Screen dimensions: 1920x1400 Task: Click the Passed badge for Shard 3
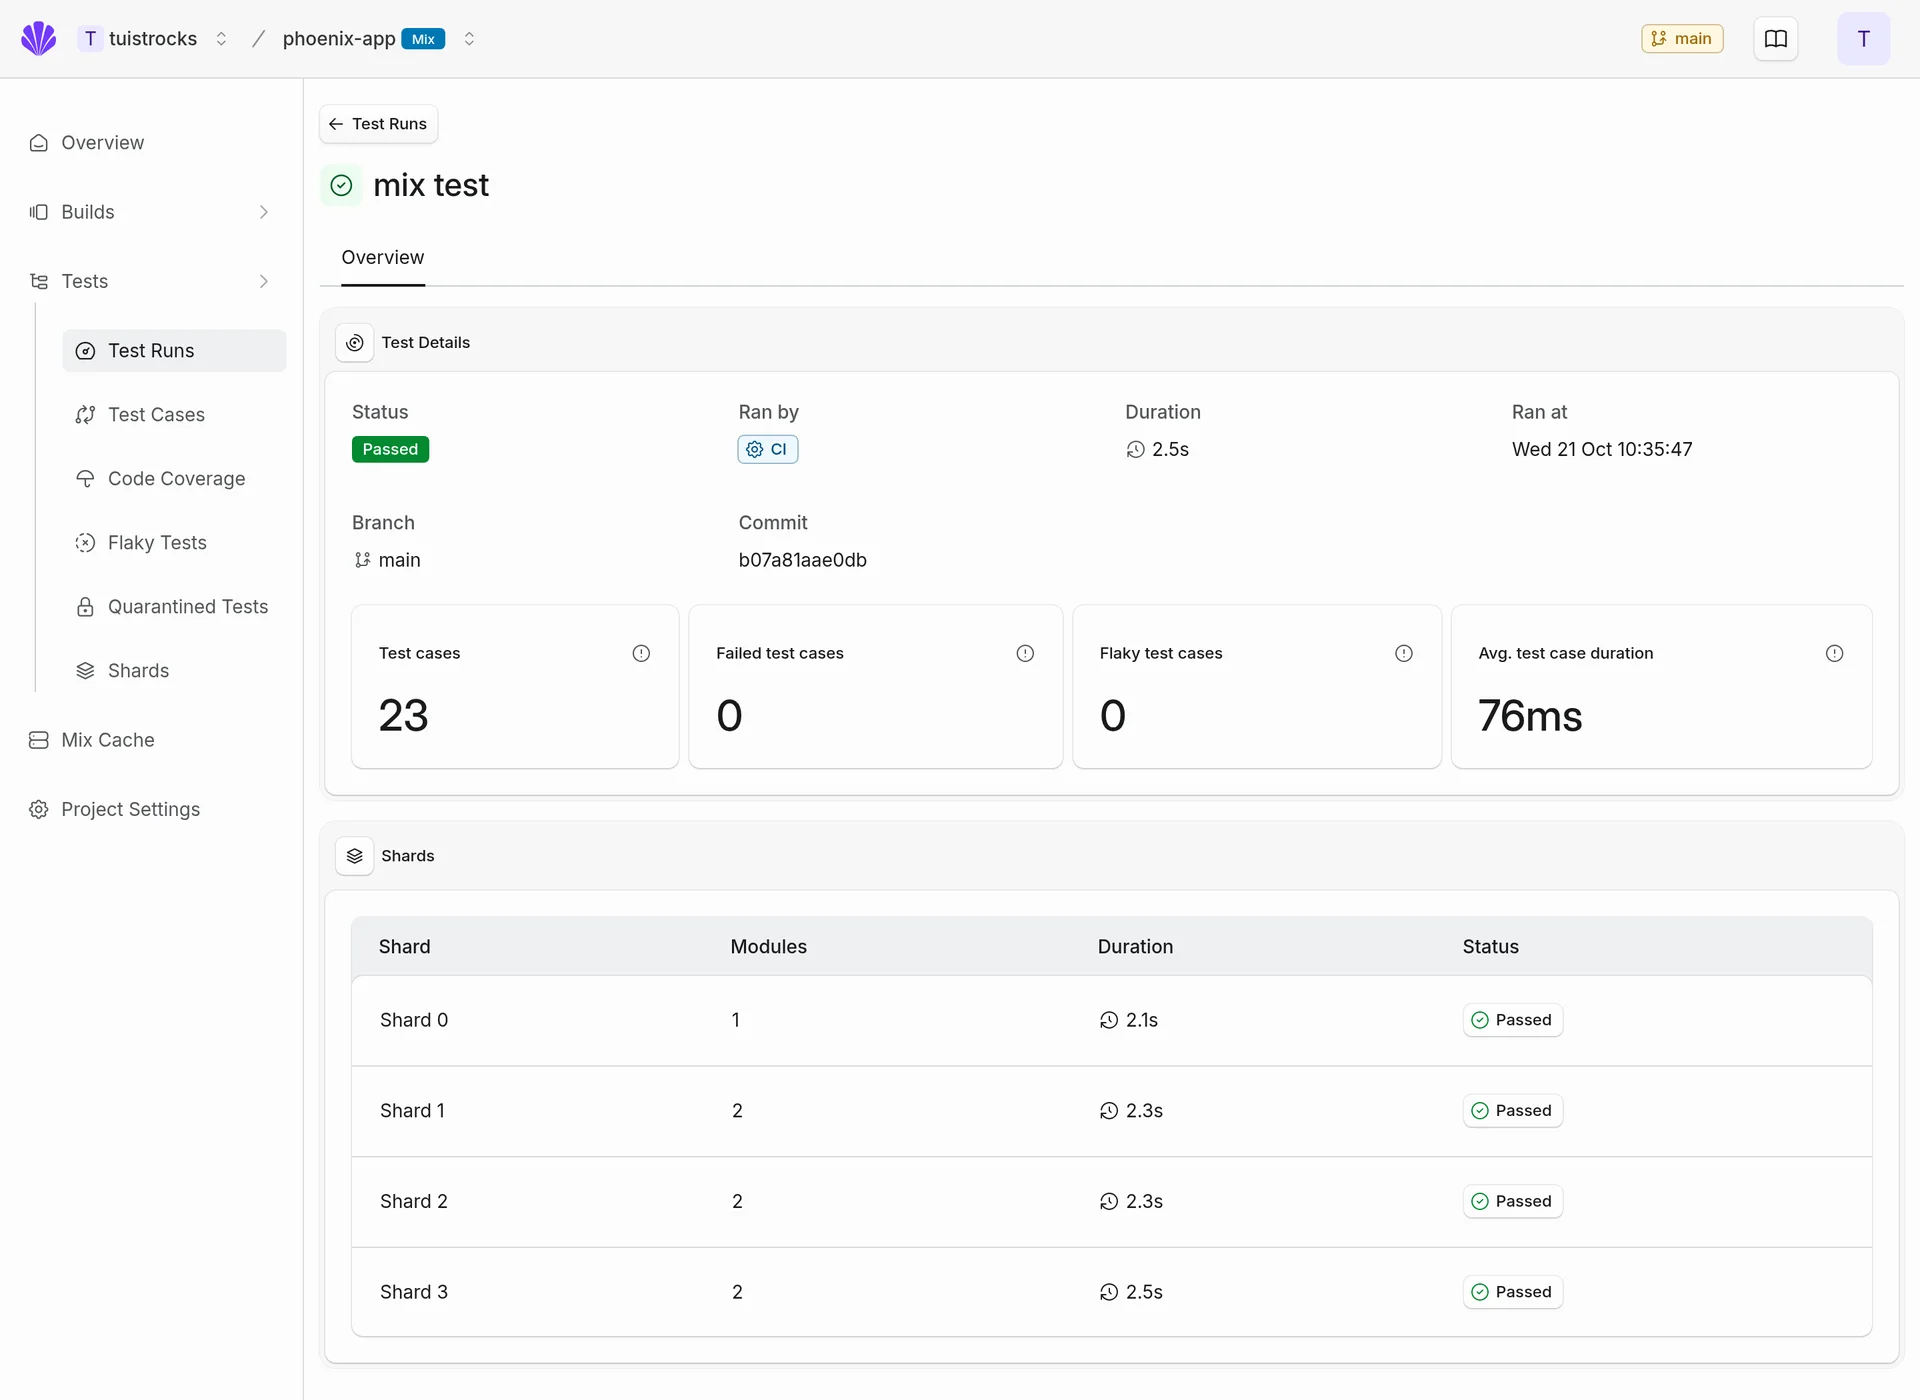click(1513, 1292)
